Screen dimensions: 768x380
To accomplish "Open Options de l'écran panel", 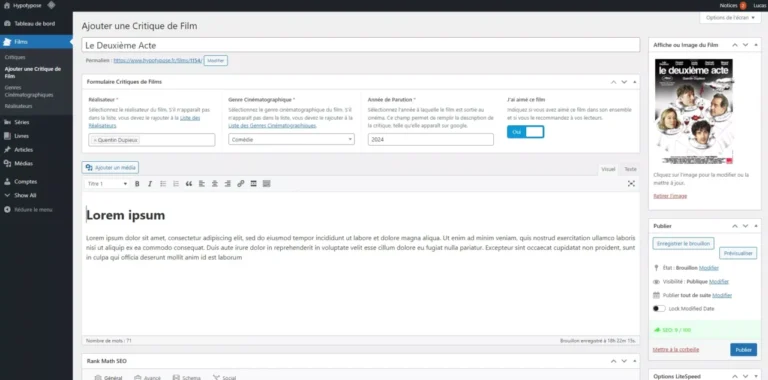I will [730, 17].
